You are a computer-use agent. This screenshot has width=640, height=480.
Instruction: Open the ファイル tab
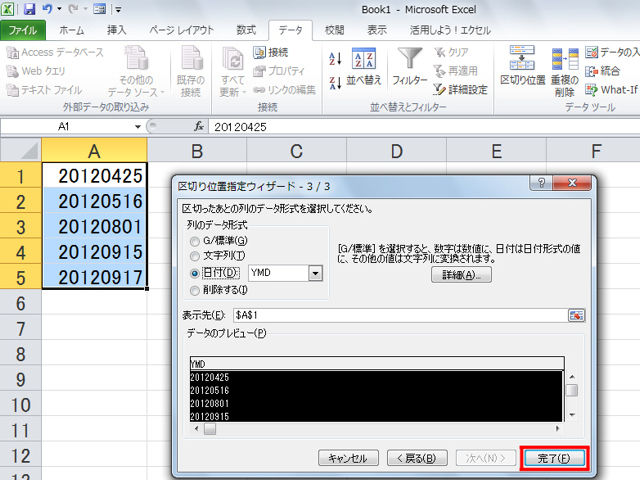[22, 30]
